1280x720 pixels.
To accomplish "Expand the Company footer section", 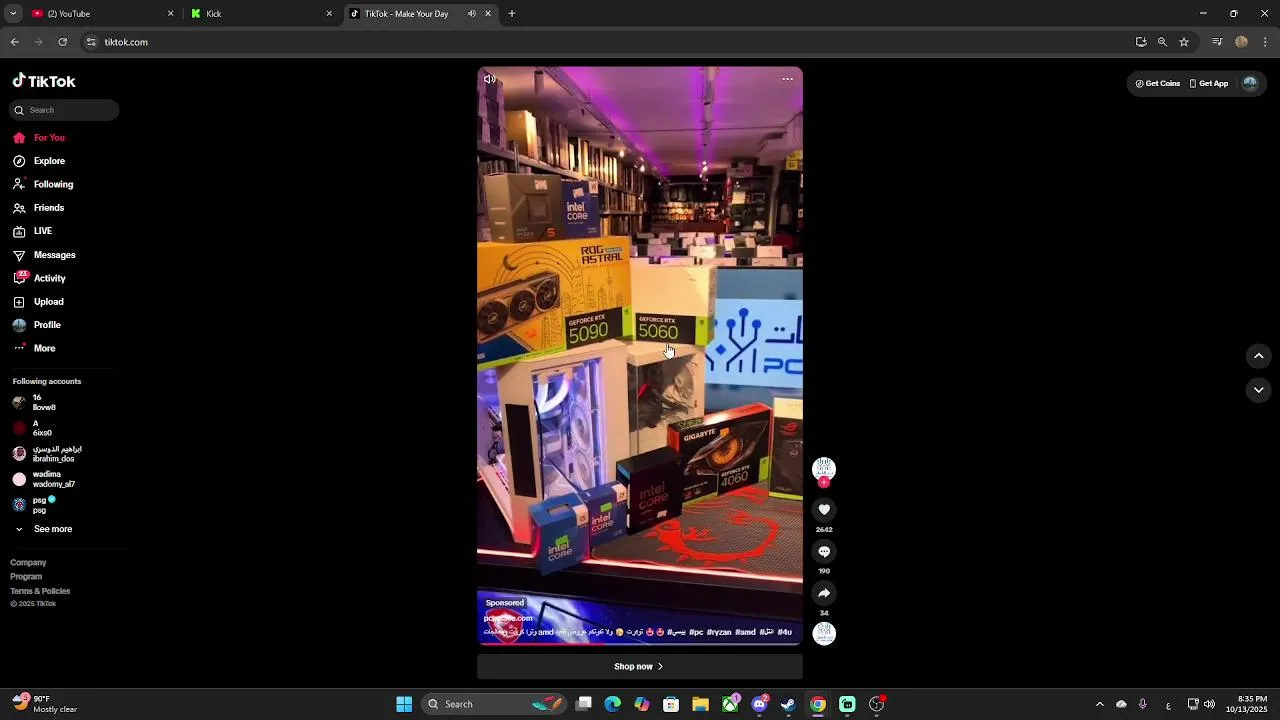I will click(x=28, y=563).
